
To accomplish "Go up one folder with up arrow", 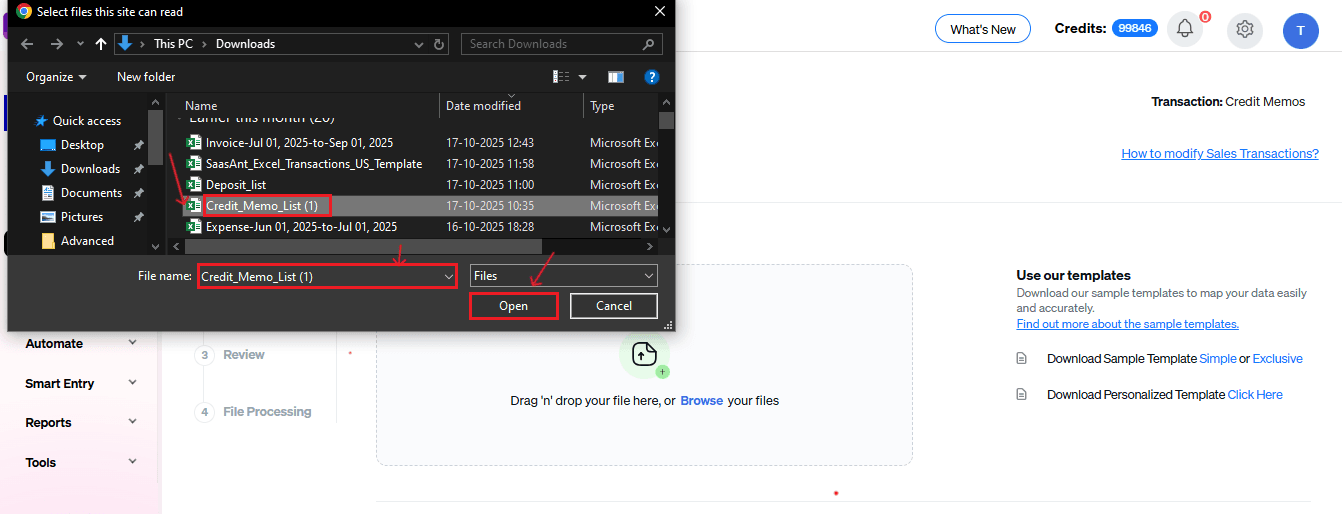I will click(100, 44).
